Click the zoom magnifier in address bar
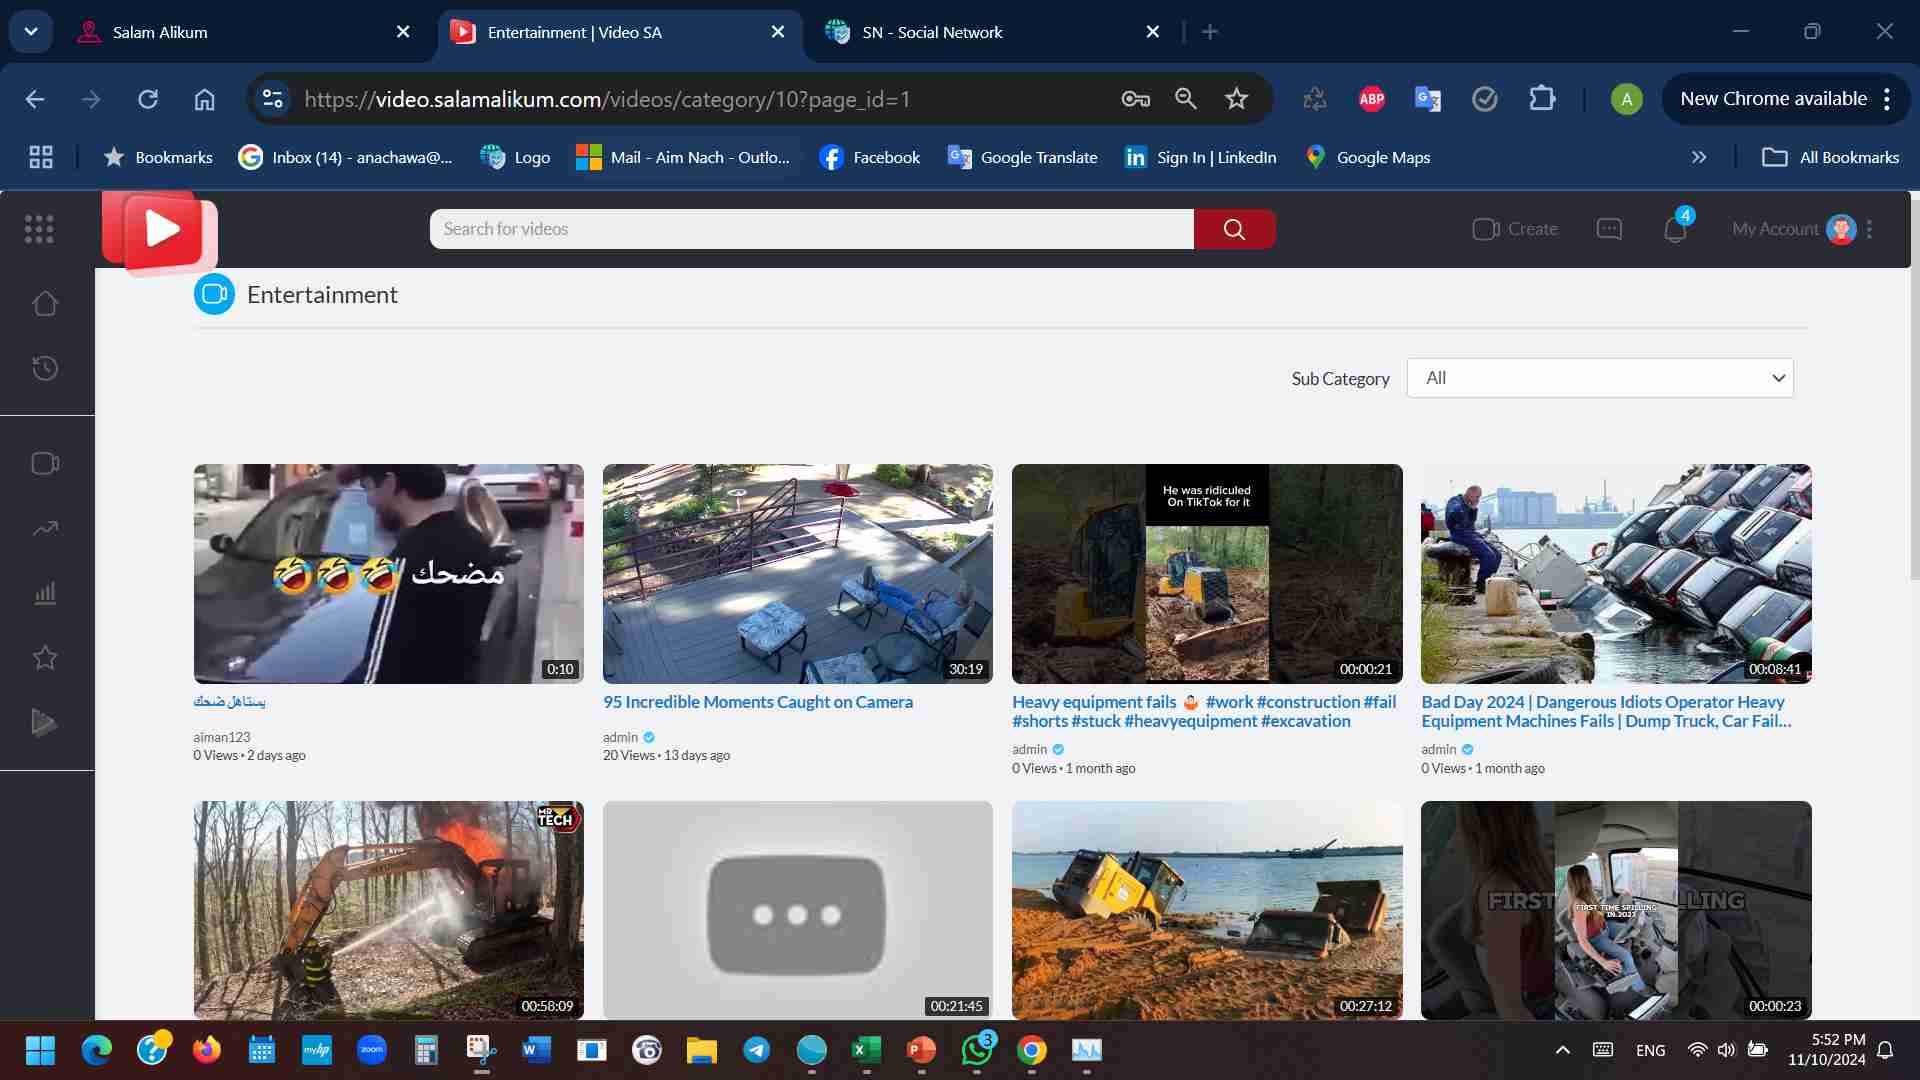Viewport: 1920px width, 1080px height. pyautogui.click(x=1186, y=99)
